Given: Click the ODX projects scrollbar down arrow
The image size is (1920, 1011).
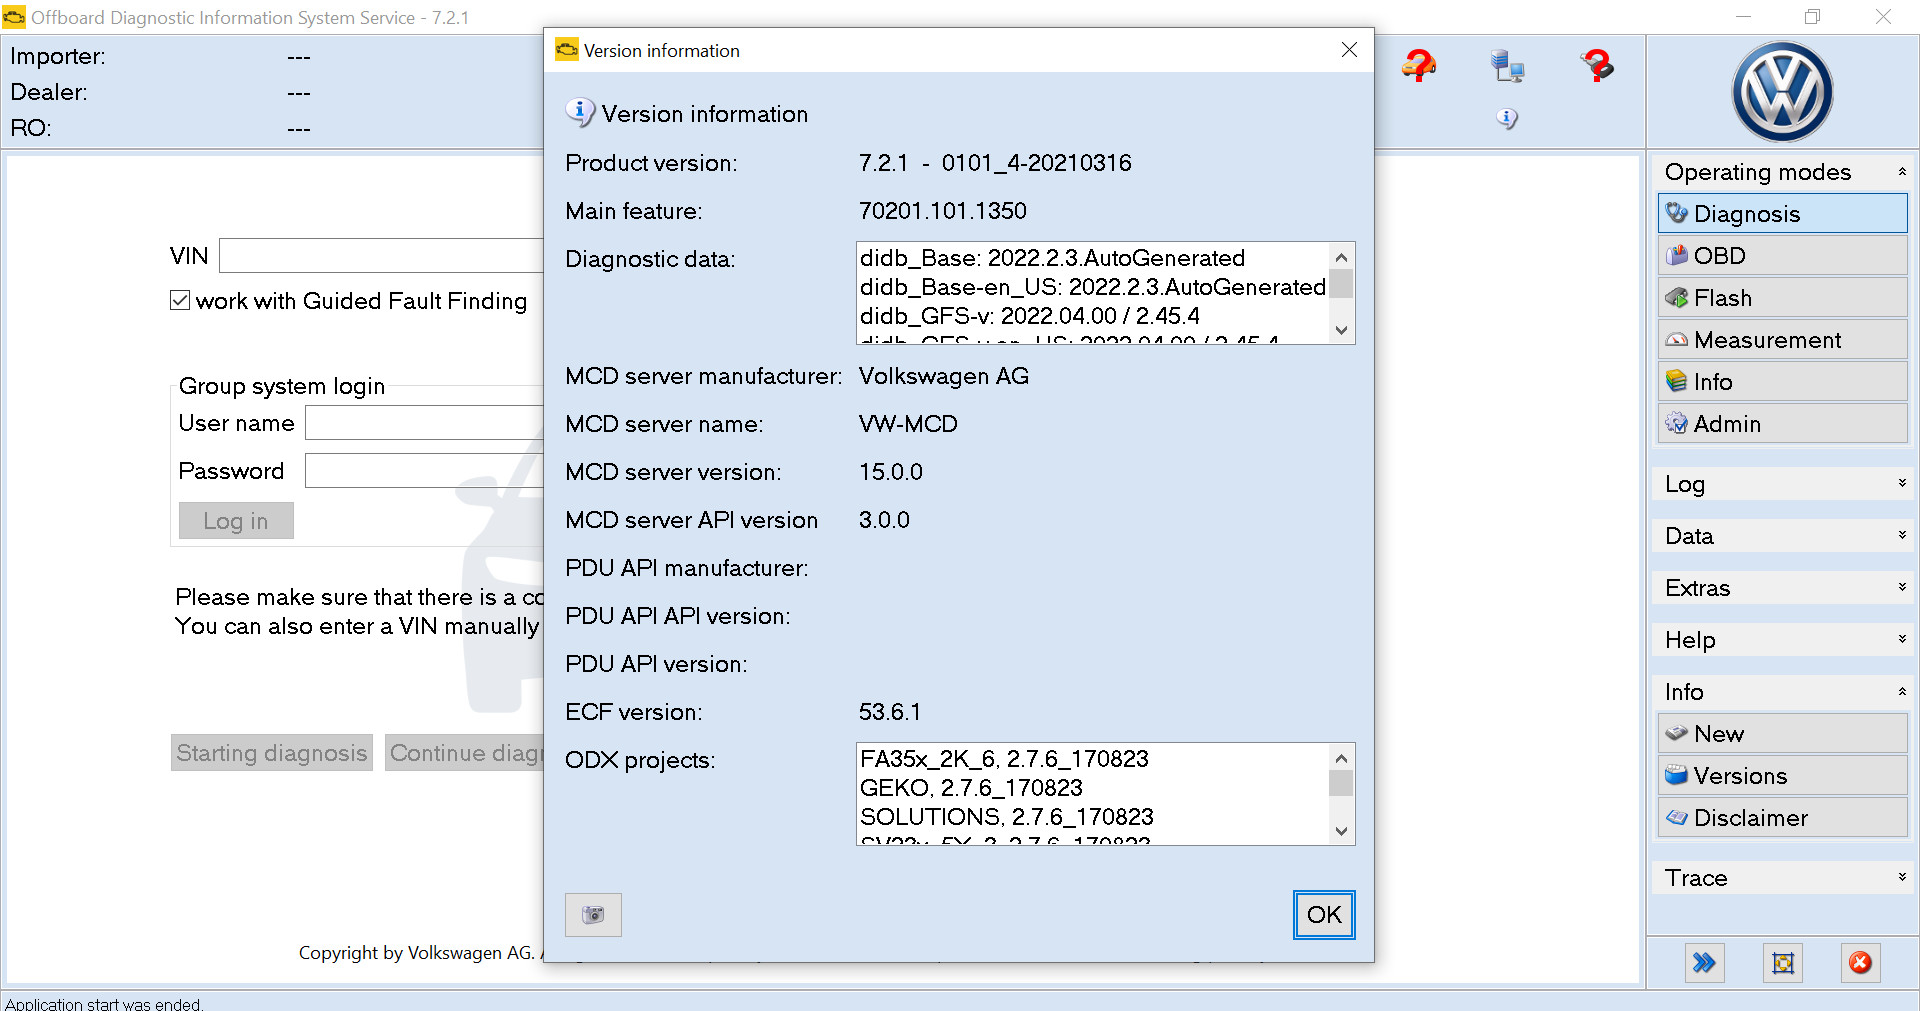Looking at the screenshot, I should [1341, 831].
